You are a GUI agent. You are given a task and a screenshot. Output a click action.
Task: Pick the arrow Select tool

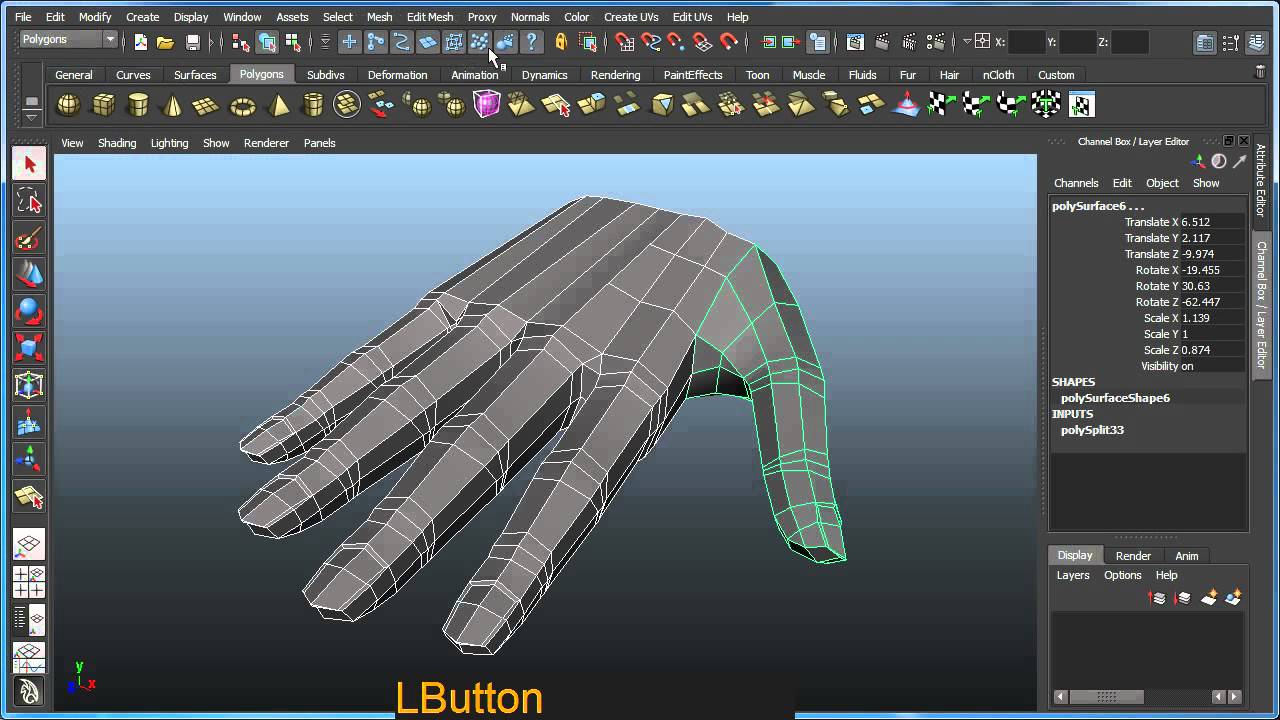coord(29,164)
